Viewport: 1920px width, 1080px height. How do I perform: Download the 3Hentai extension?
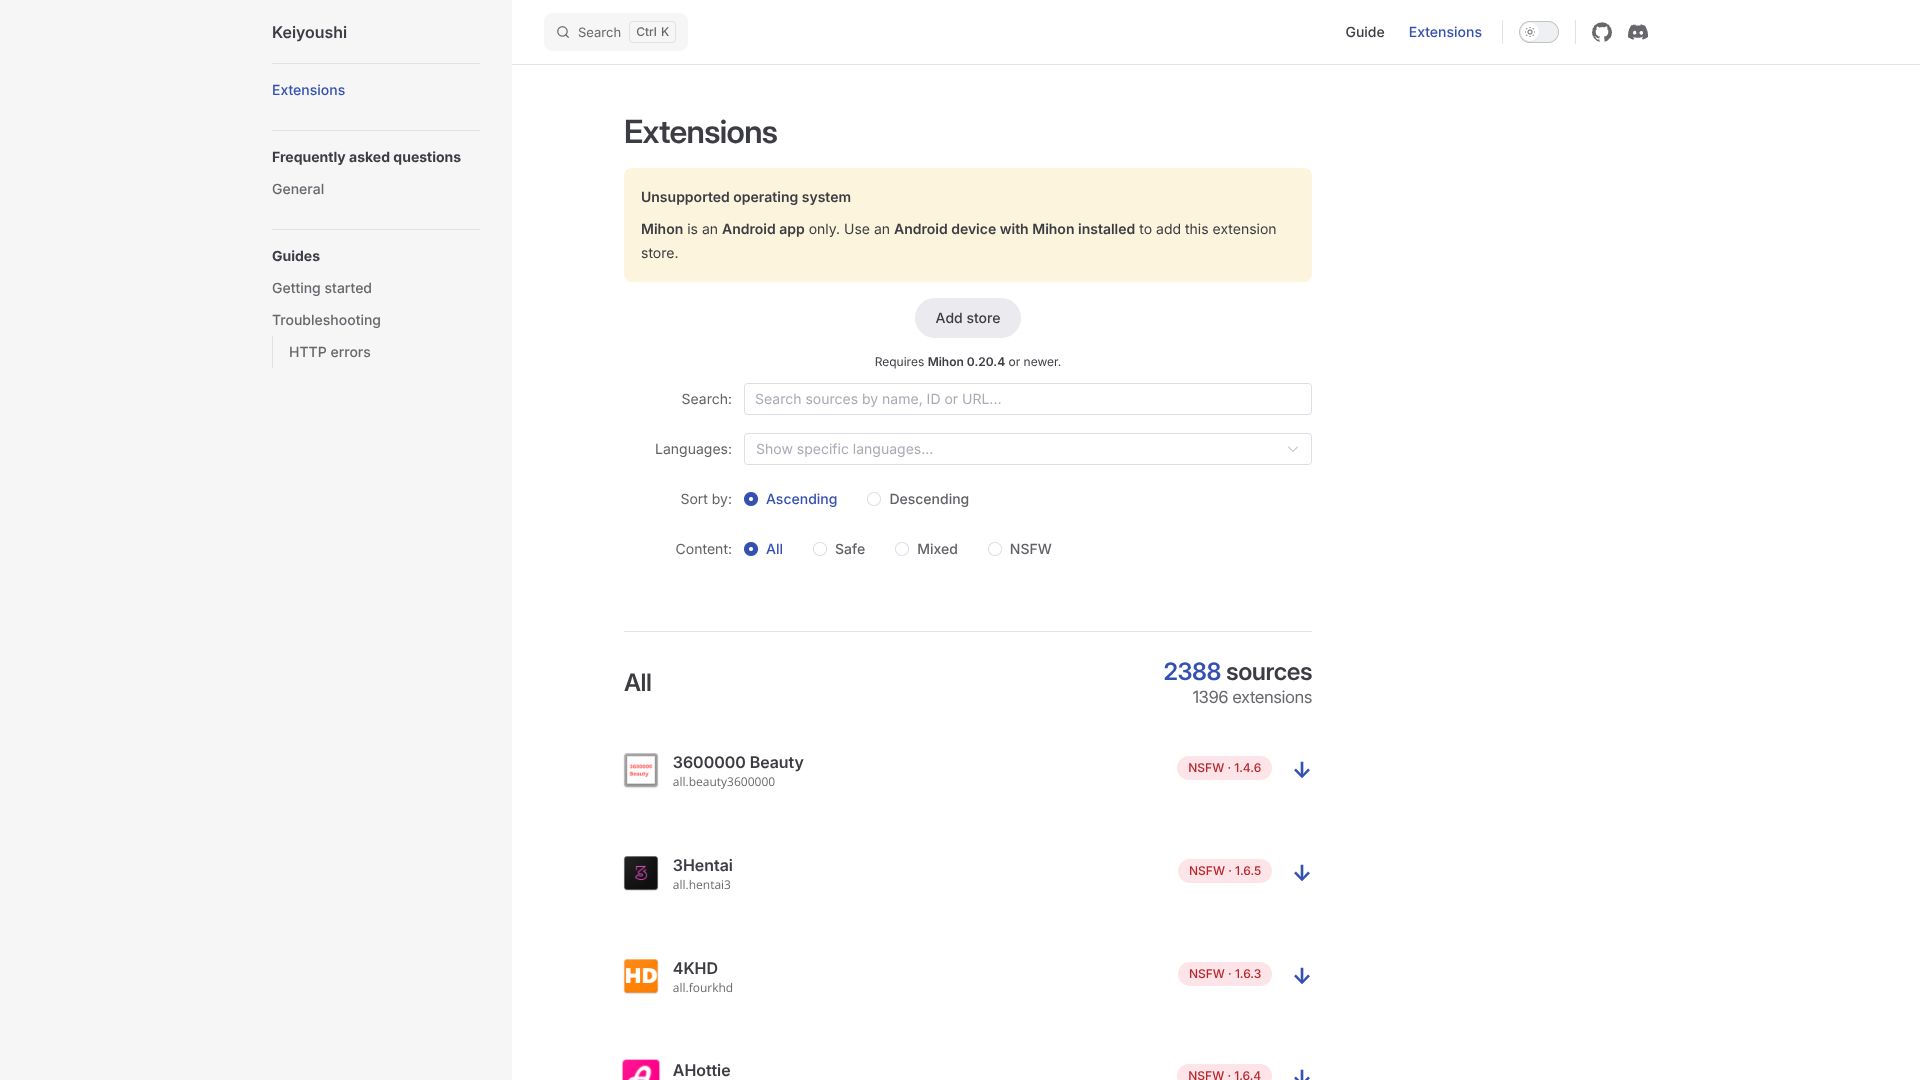(1302, 873)
